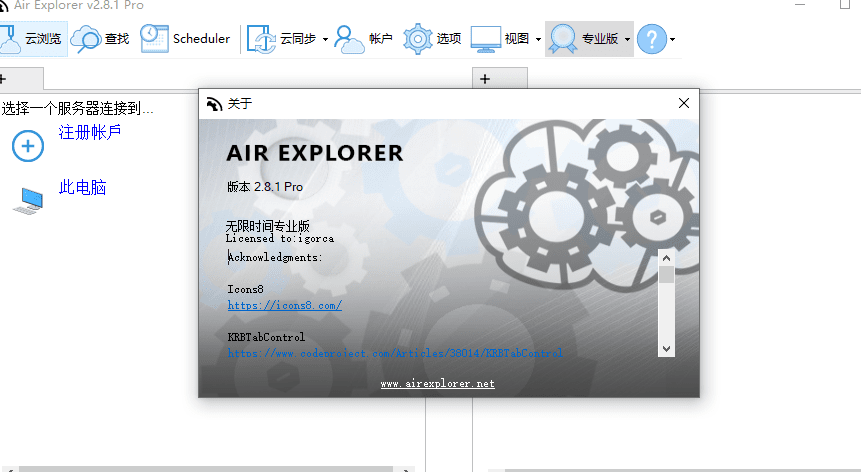Click the AIR EXPLORER title text
The height and width of the screenshot is (472, 861).
(x=315, y=153)
